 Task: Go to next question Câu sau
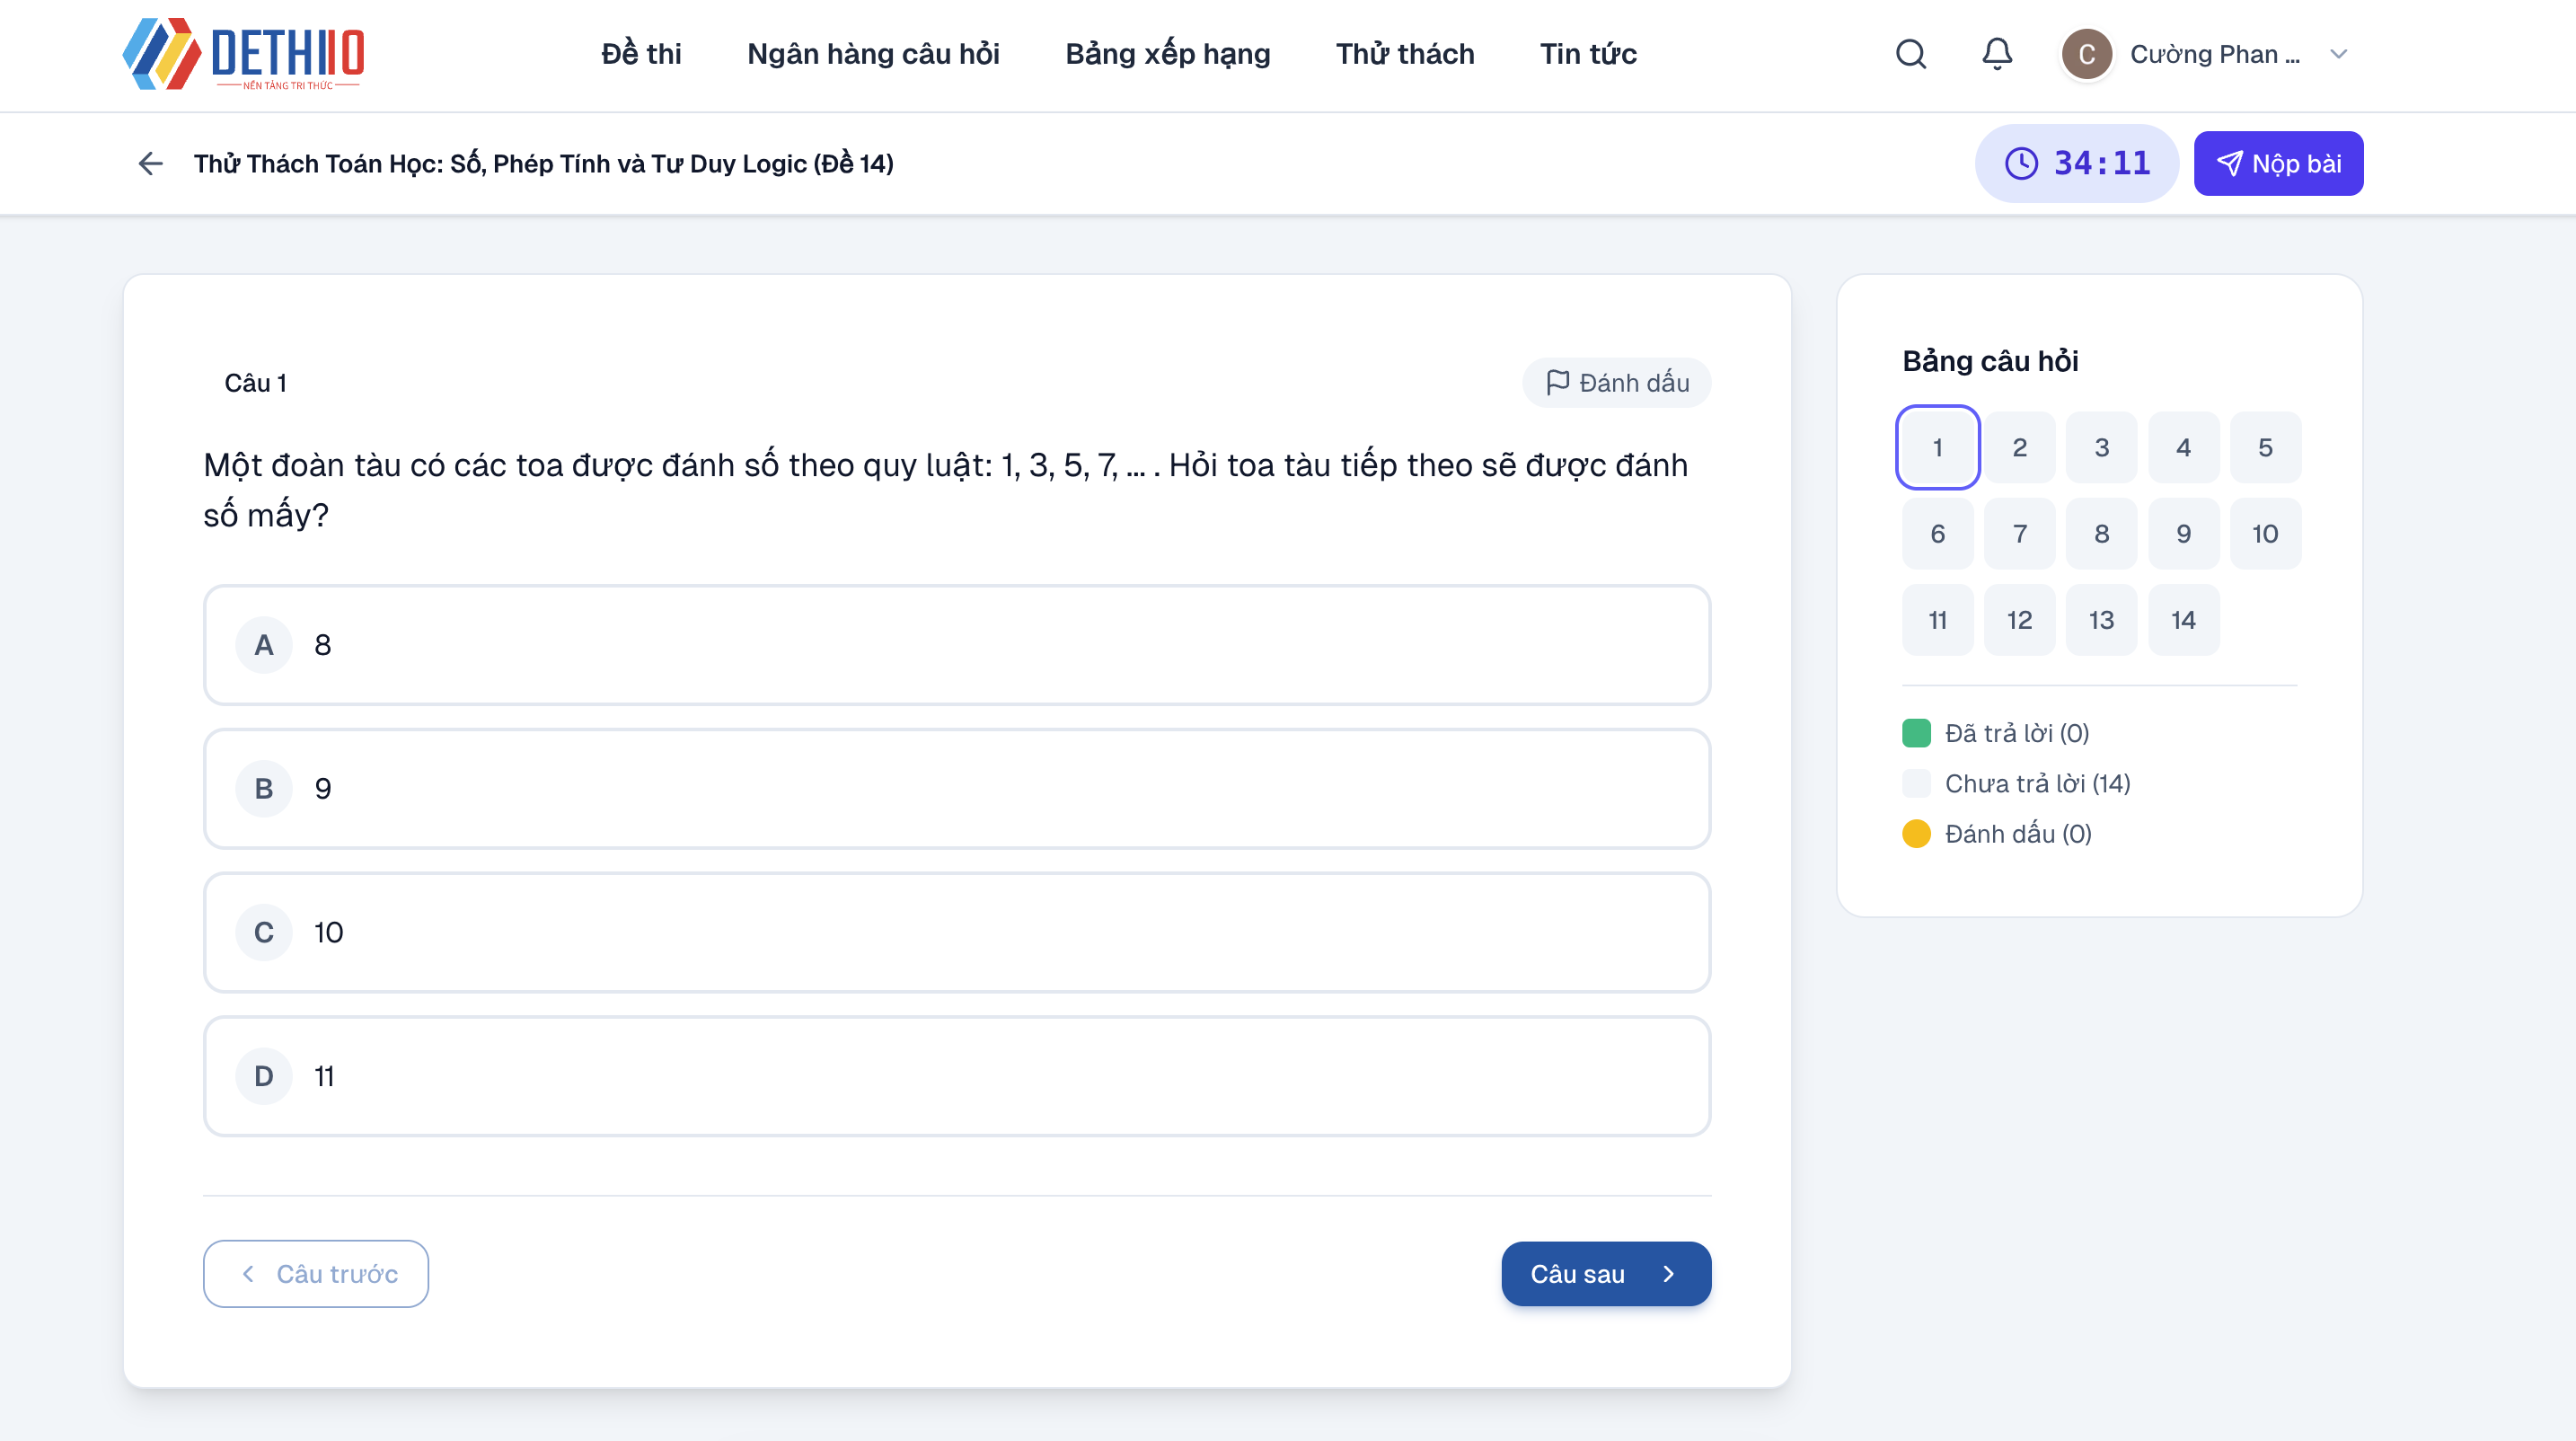point(1606,1274)
